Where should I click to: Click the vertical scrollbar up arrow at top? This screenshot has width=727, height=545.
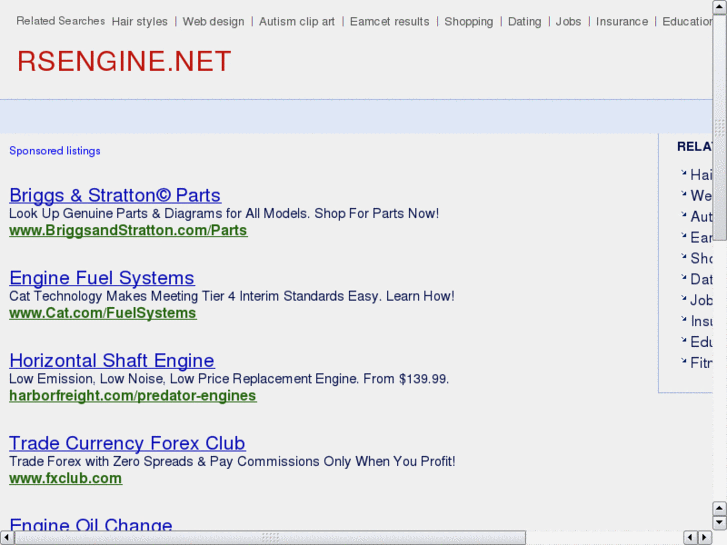[x=720, y=7]
